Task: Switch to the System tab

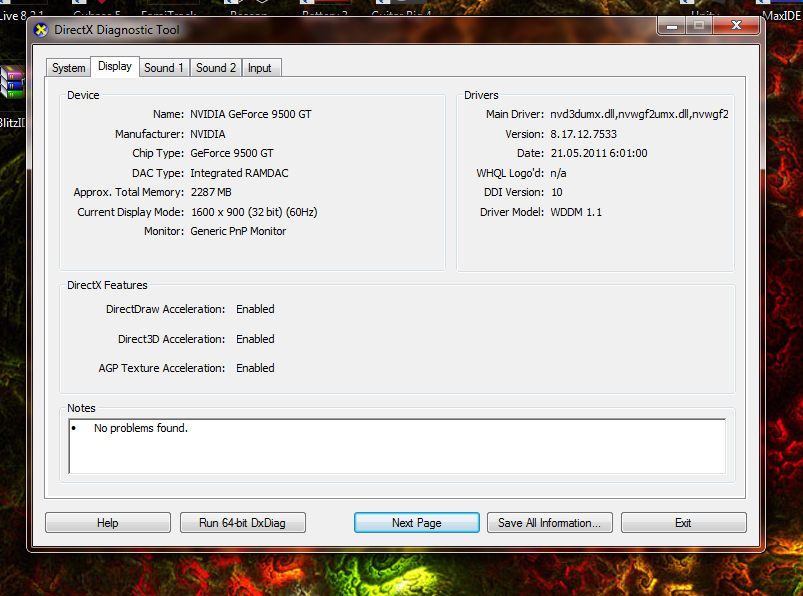Action: [x=68, y=68]
